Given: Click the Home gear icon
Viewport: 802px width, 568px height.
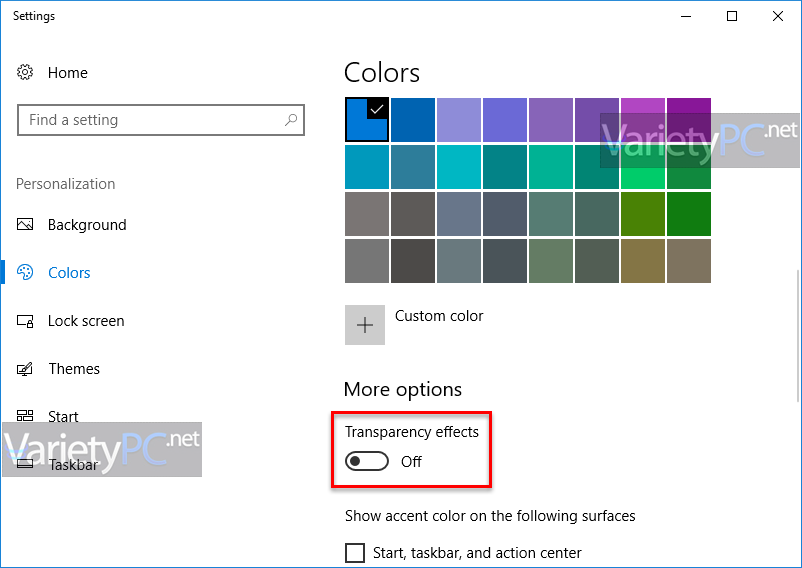Looking at the screenshot, I should pyautogui.click(x=25, y=72).
